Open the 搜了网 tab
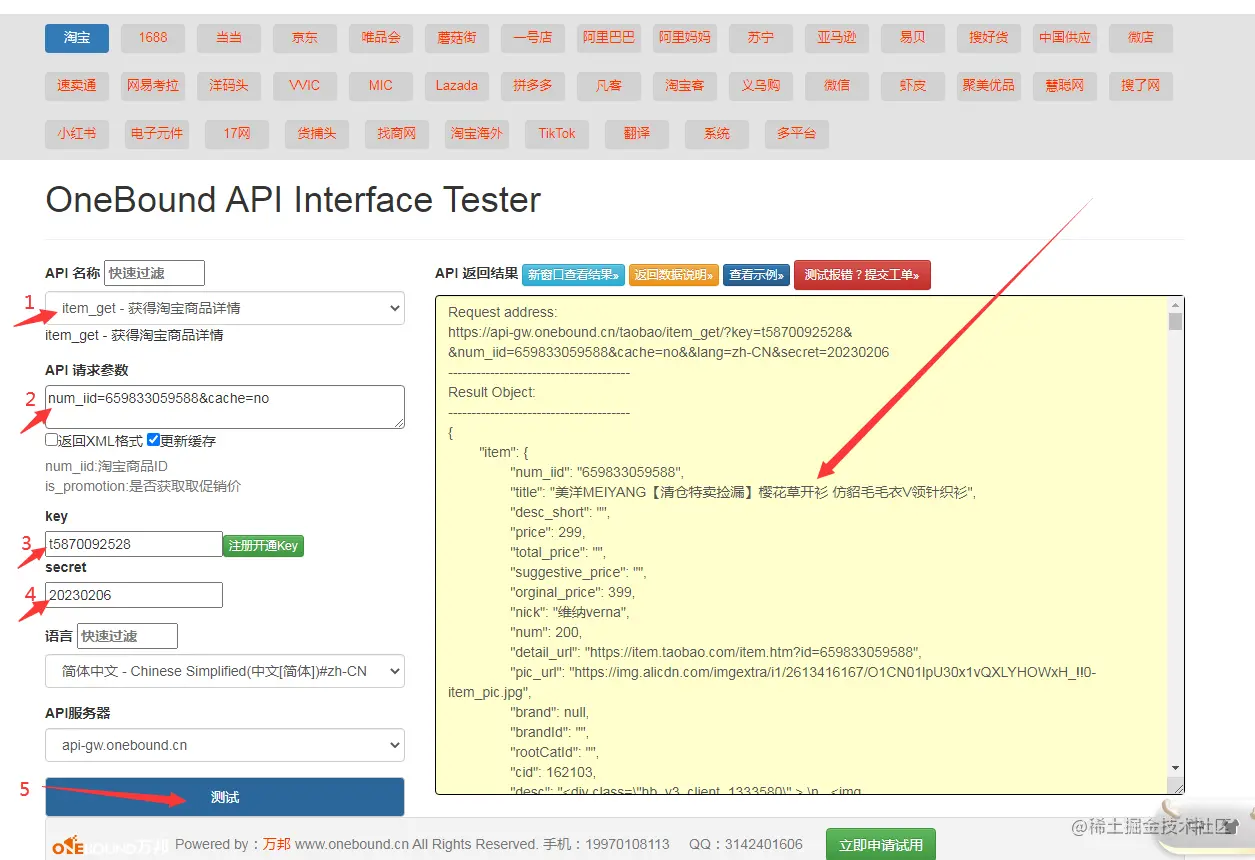 coord(1141,86)
